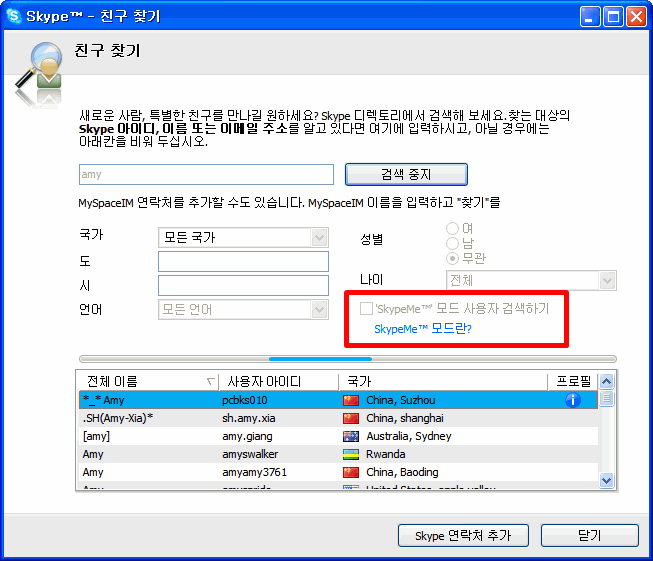This screenshot has width=653, height=561.
Task: Minimize the Skype 친구 찾기 window
Action: pyautogui.click(x=590, y=17)
